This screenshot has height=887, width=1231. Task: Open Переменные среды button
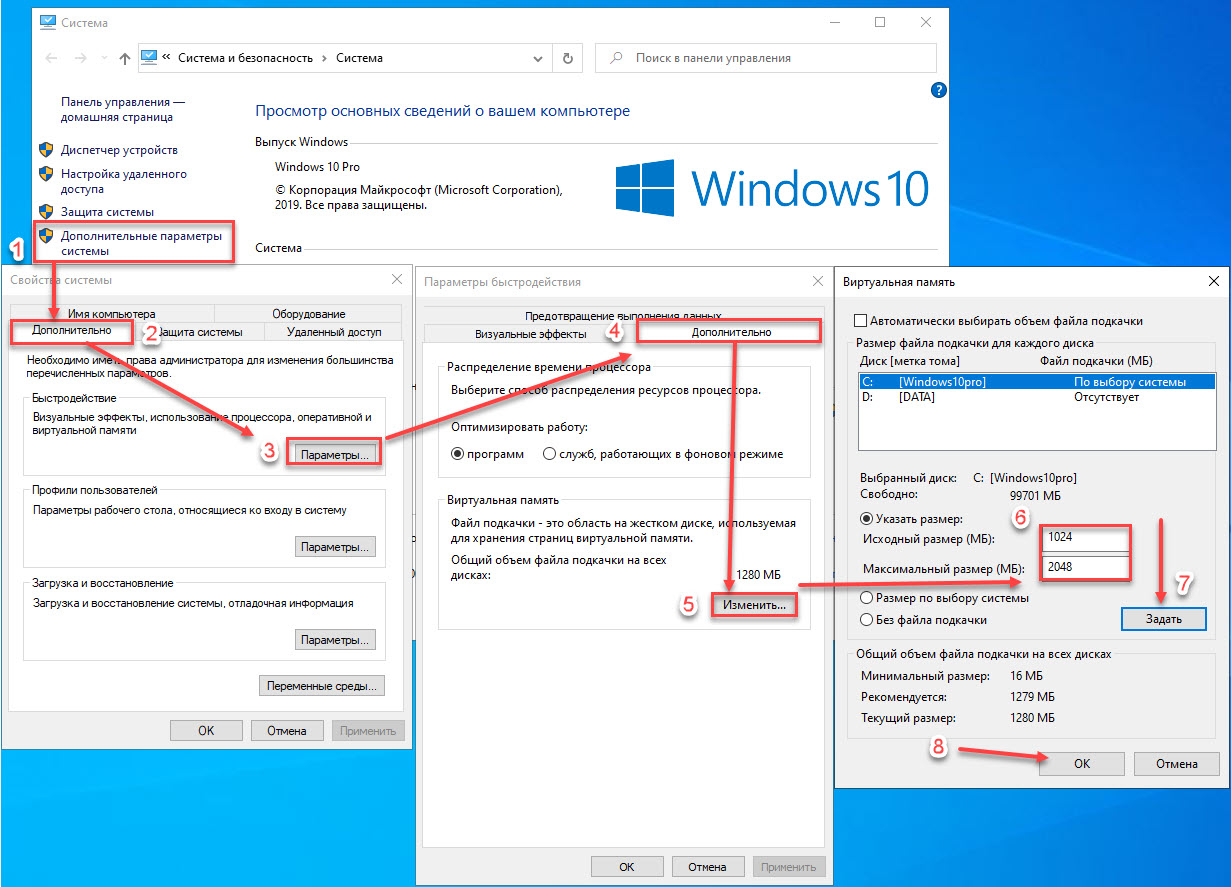click(322, 686)
